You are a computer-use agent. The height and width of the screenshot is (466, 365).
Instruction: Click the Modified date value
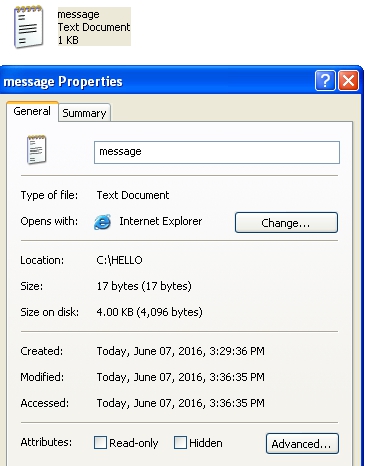point(181,377)
